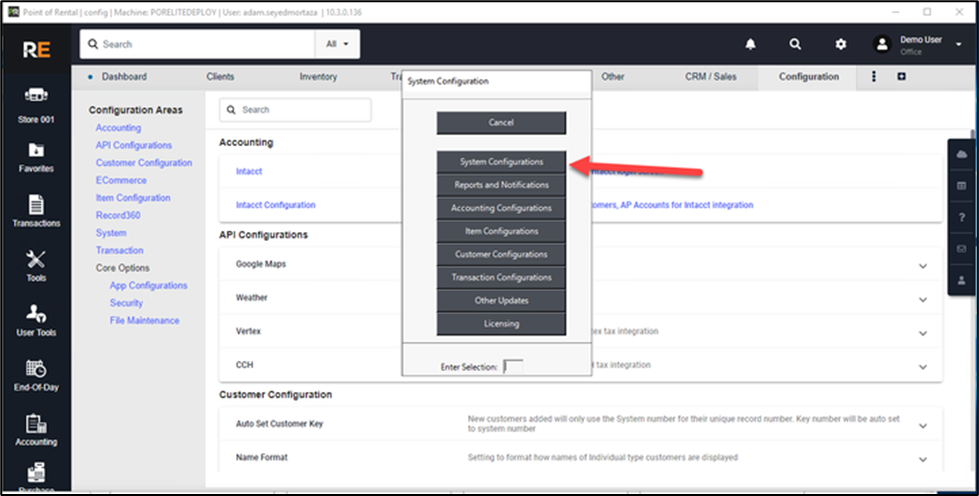
Task: Open the Favorites sidebar icon
Action: point(36,151)
